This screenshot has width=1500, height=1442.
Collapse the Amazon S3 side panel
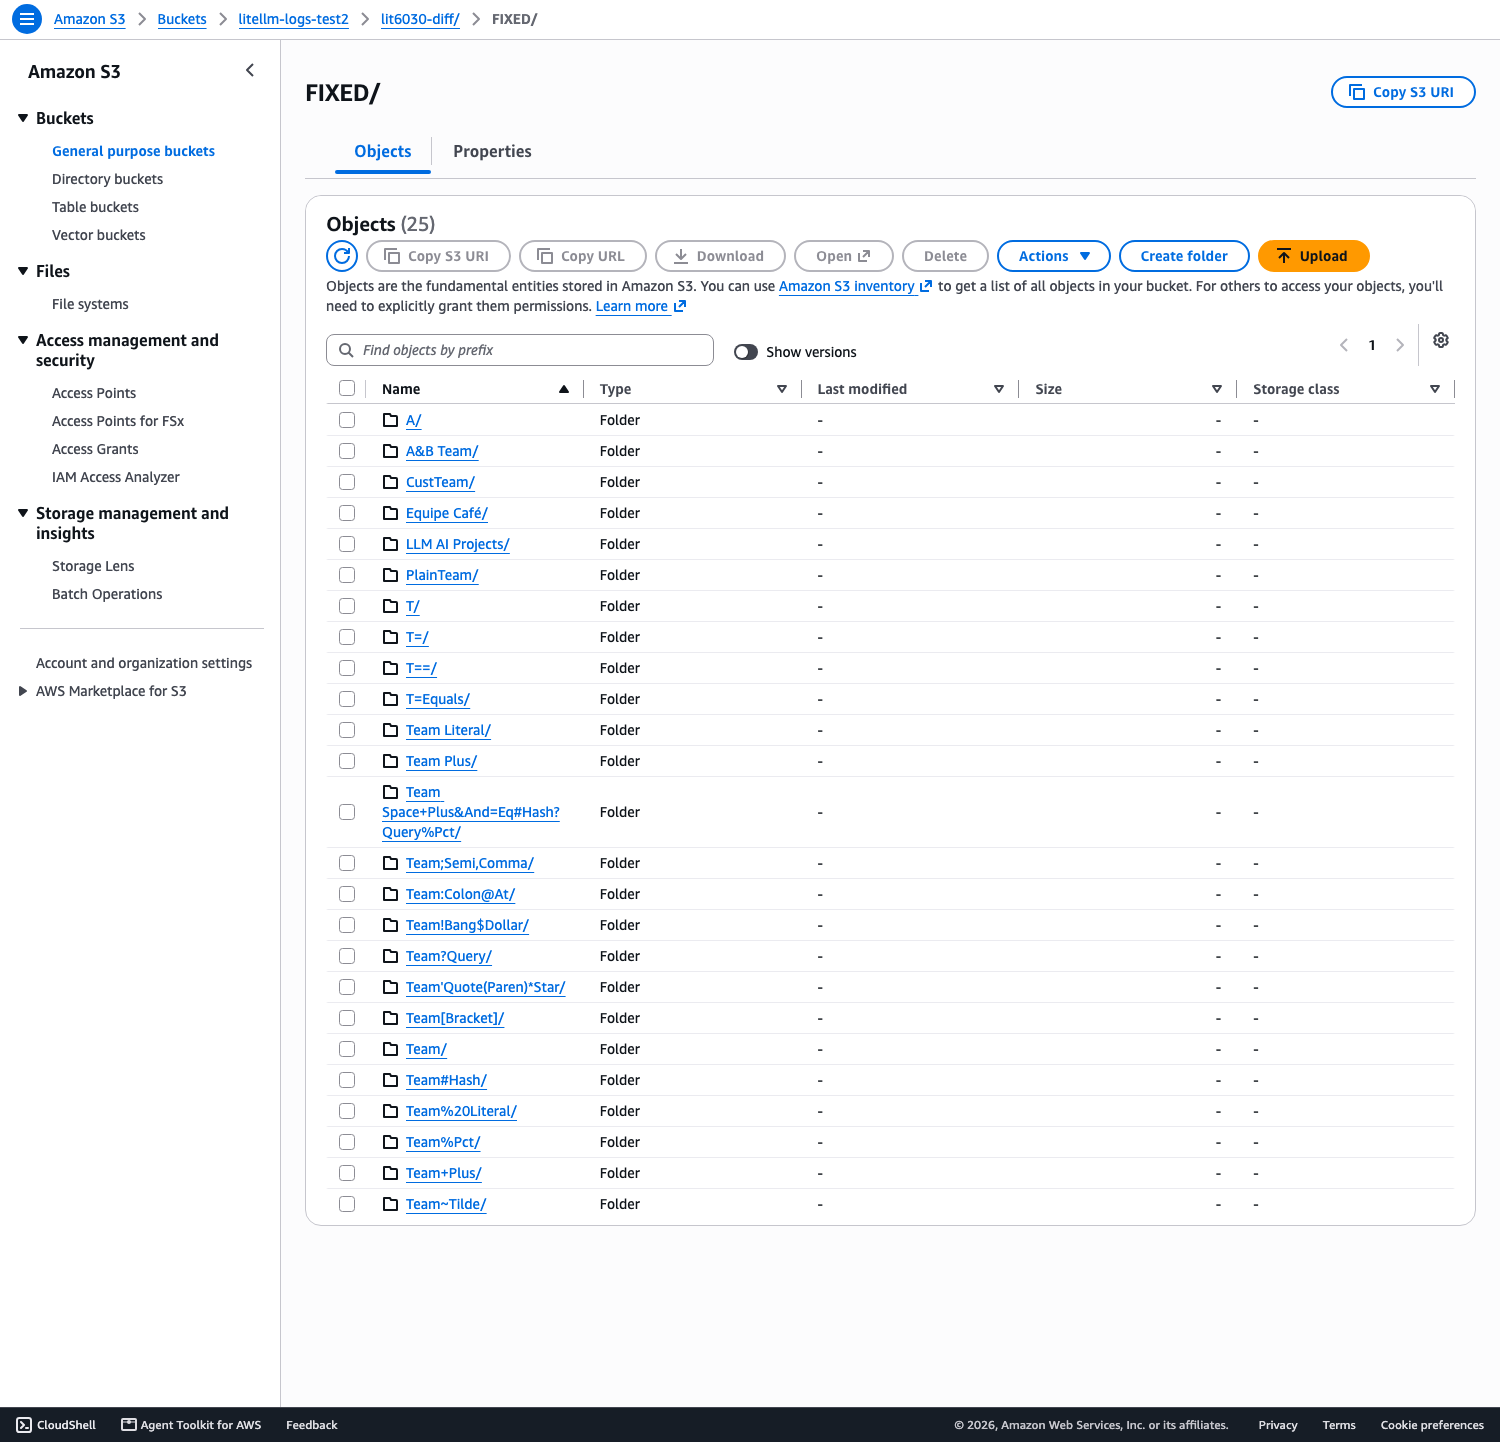pyautogui.click(x=250, y=70)
